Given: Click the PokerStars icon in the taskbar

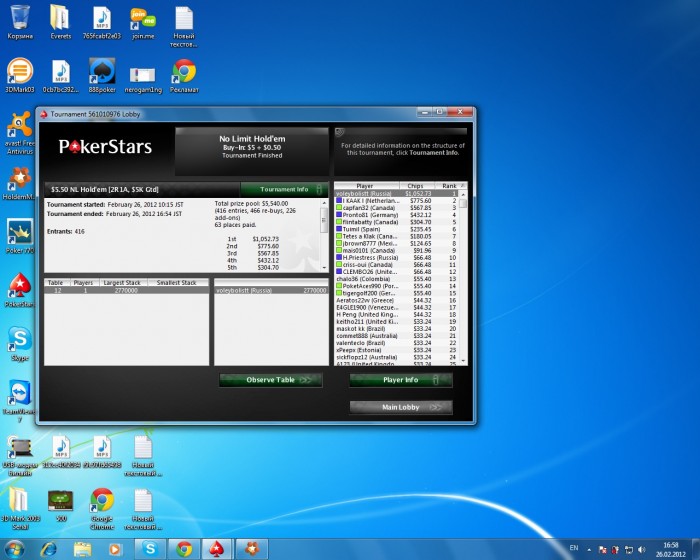Looking at the screenshot, I should (x=215, y=549).
